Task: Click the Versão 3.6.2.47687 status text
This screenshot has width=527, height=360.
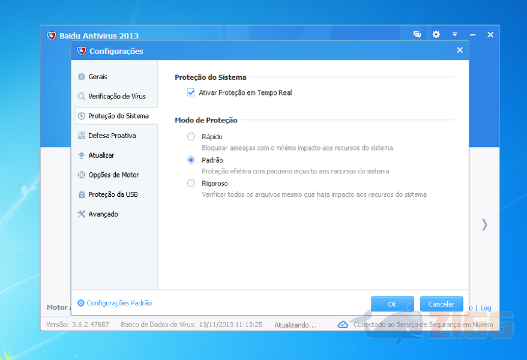Action: 77,325
